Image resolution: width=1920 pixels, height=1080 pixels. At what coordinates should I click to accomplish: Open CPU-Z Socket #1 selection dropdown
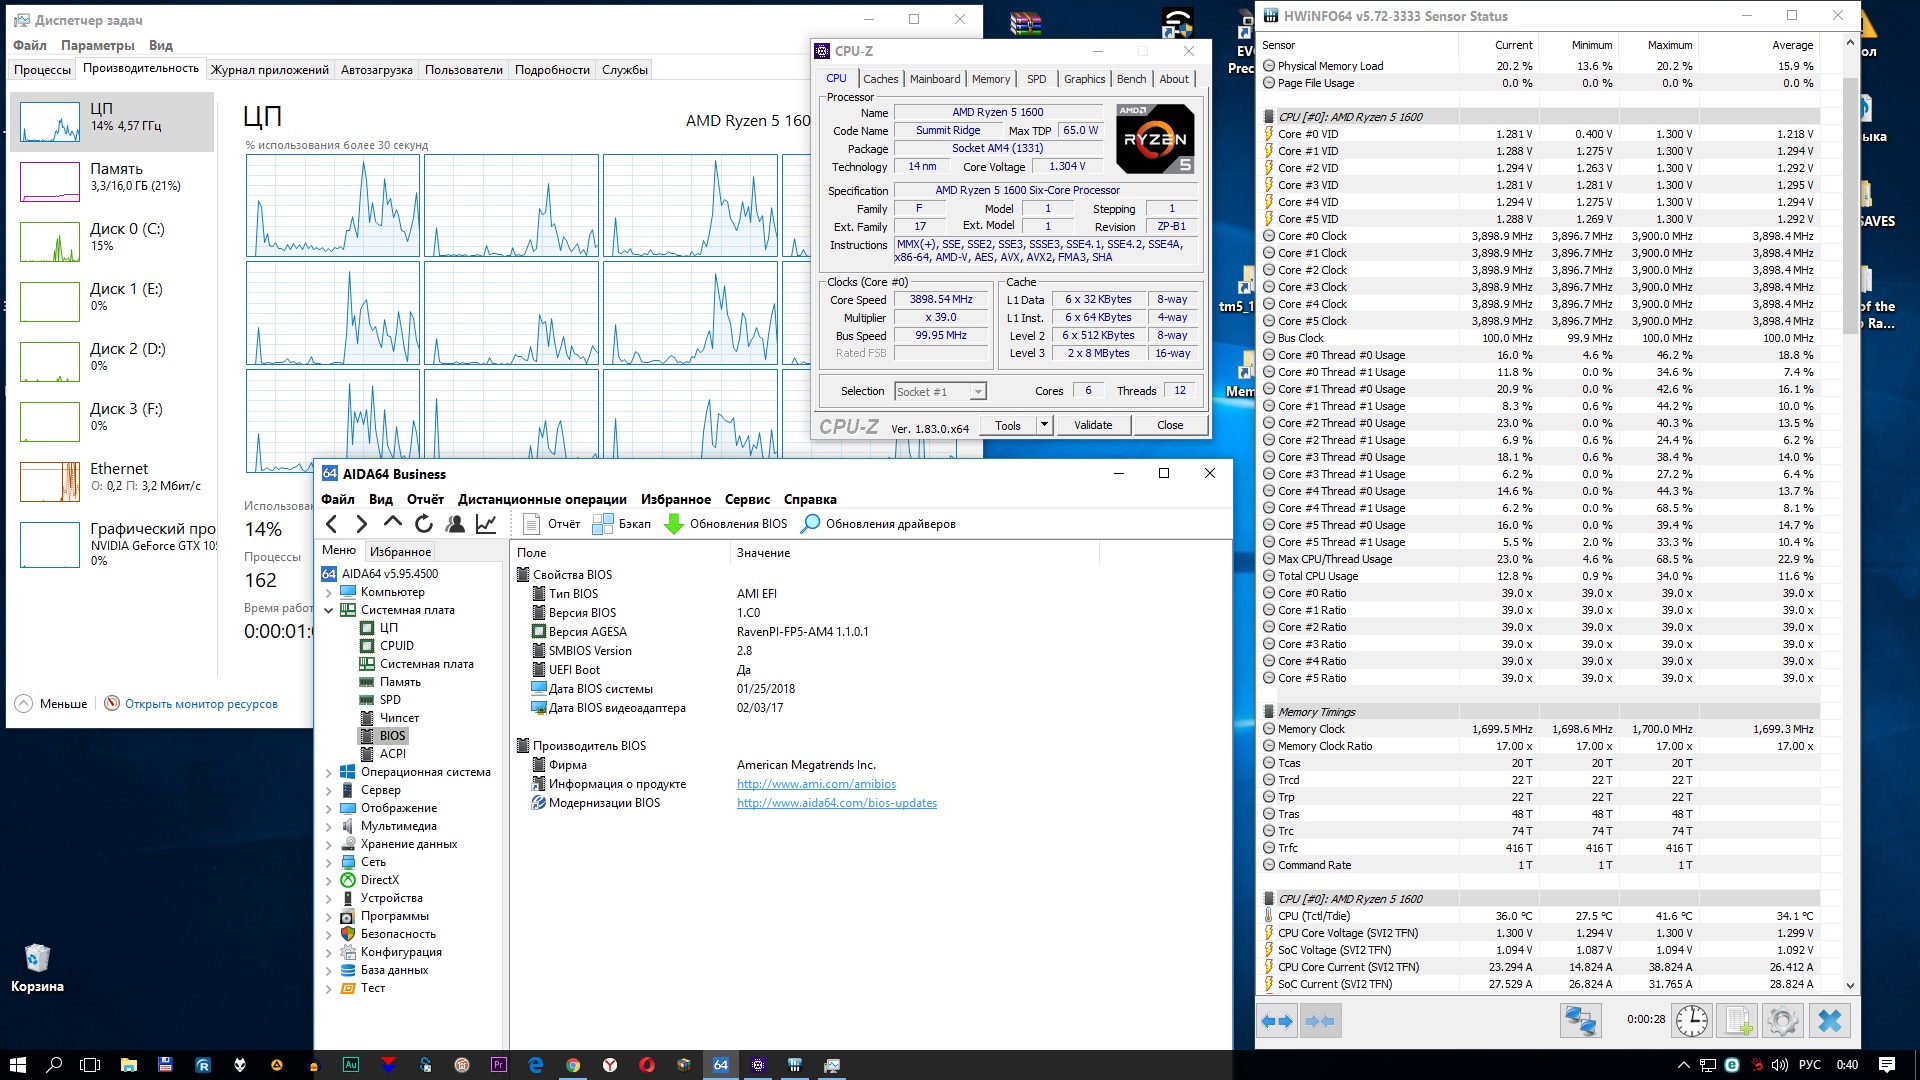(977, 392)
